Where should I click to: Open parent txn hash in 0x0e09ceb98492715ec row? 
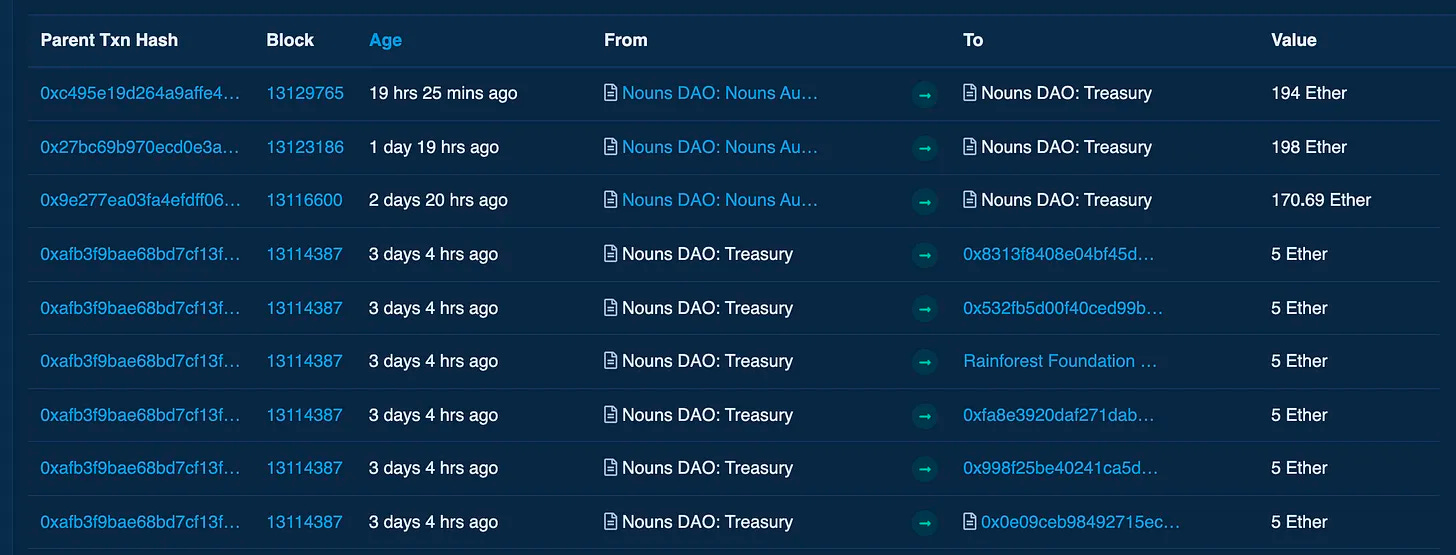(x=140, y=522)
